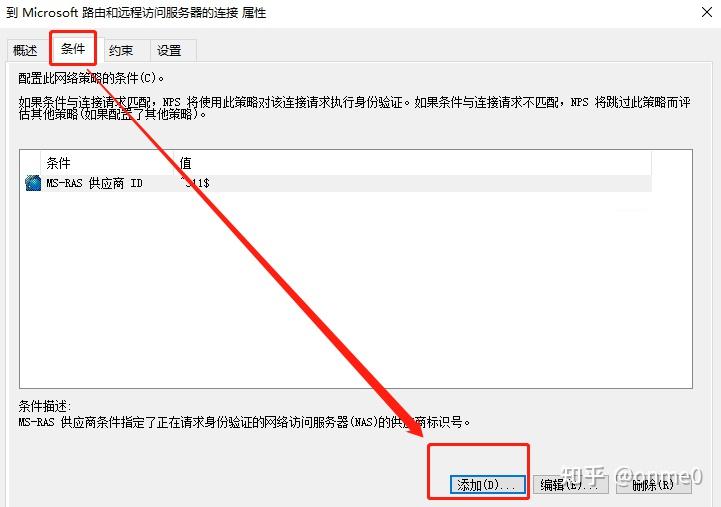Screen dimensions: 721x507
Task: Select the MS-RAS 供应商 ID row
Action: [x=338, y=183]
